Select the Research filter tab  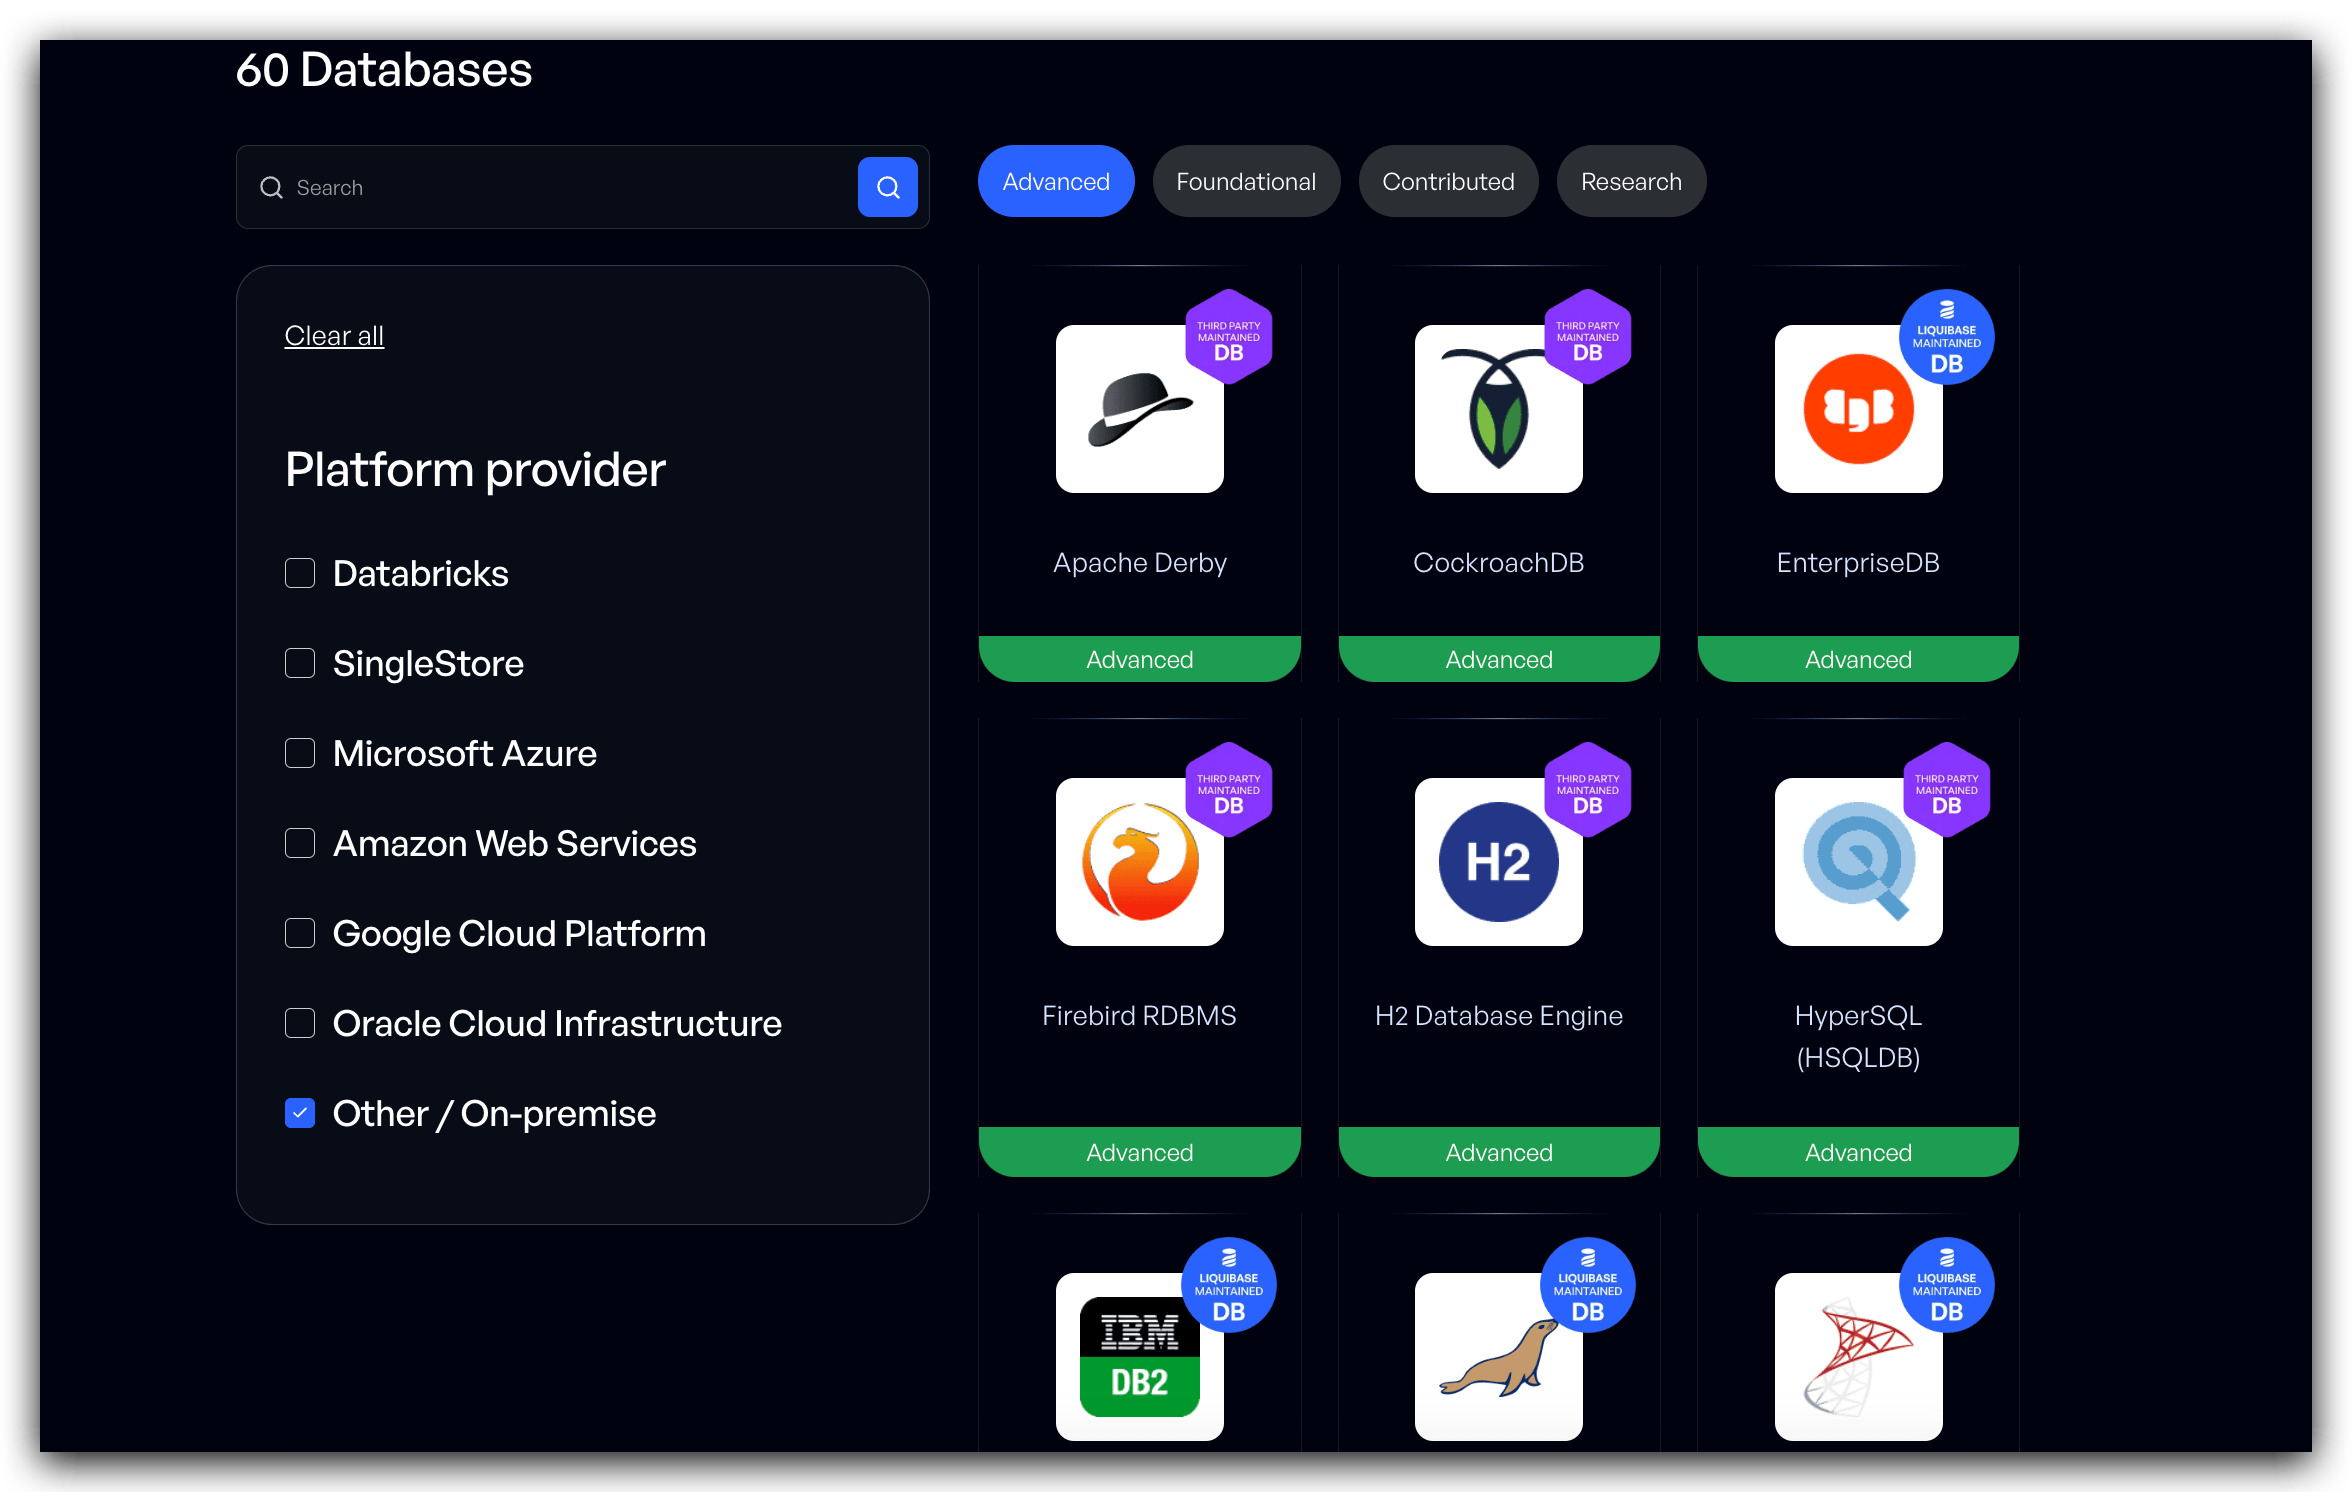click(1631, 181)
